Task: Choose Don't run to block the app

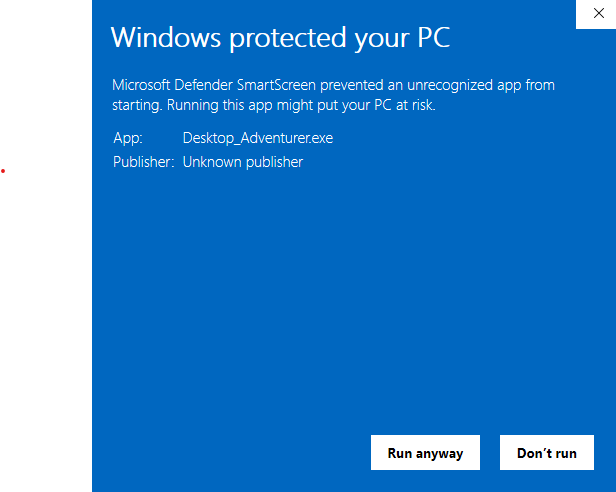Action: pos(546,452)
